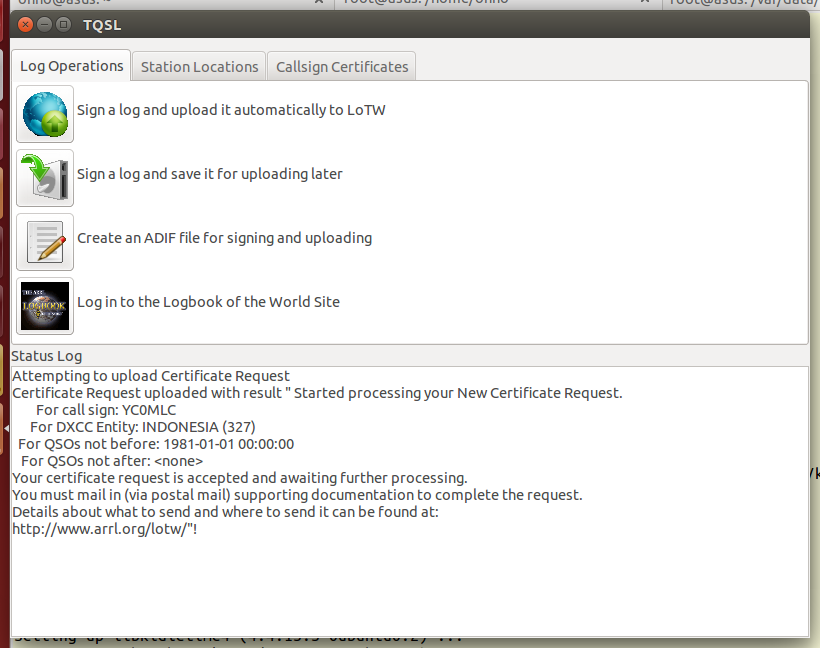This screenshot has width=820, height=648.
Task: Click 'Your certificate request is accepted' line
Action: pyautogui.click(x=240, y=478)
